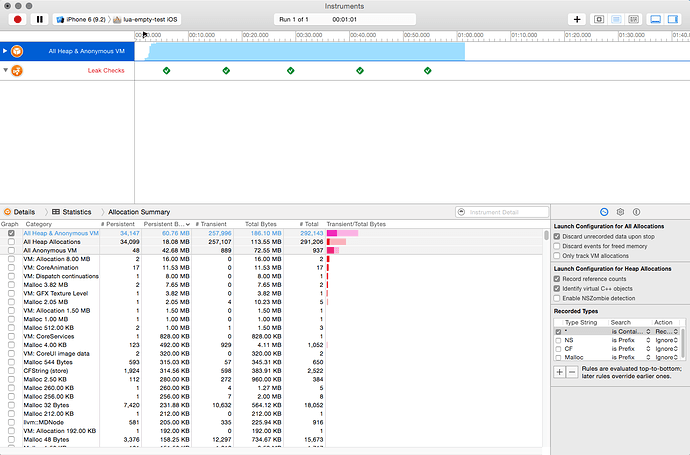
Task: Check graph box for VM: CoreAnimation
Action: click(11, 268)
